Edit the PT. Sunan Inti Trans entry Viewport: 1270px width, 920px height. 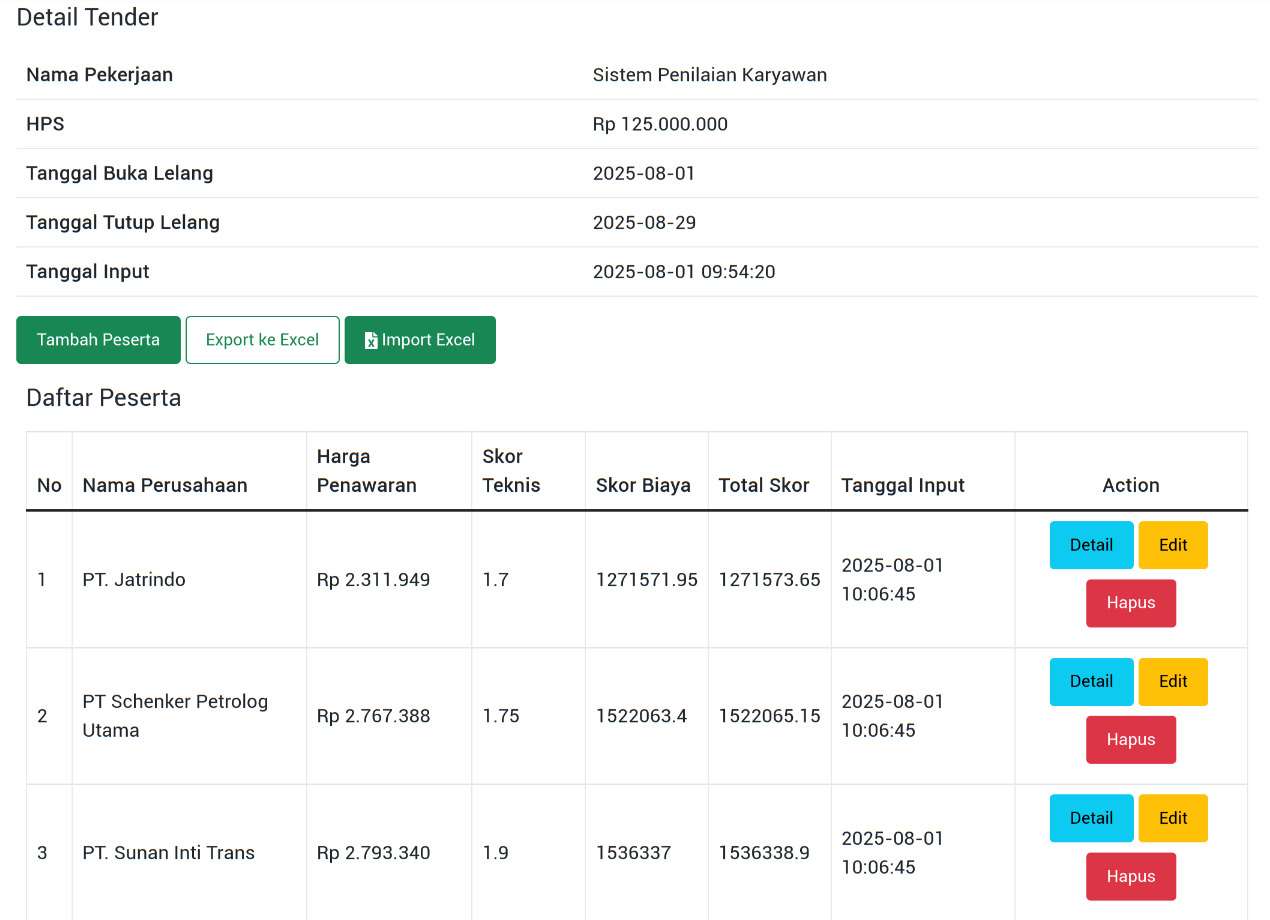[1173, 818]
